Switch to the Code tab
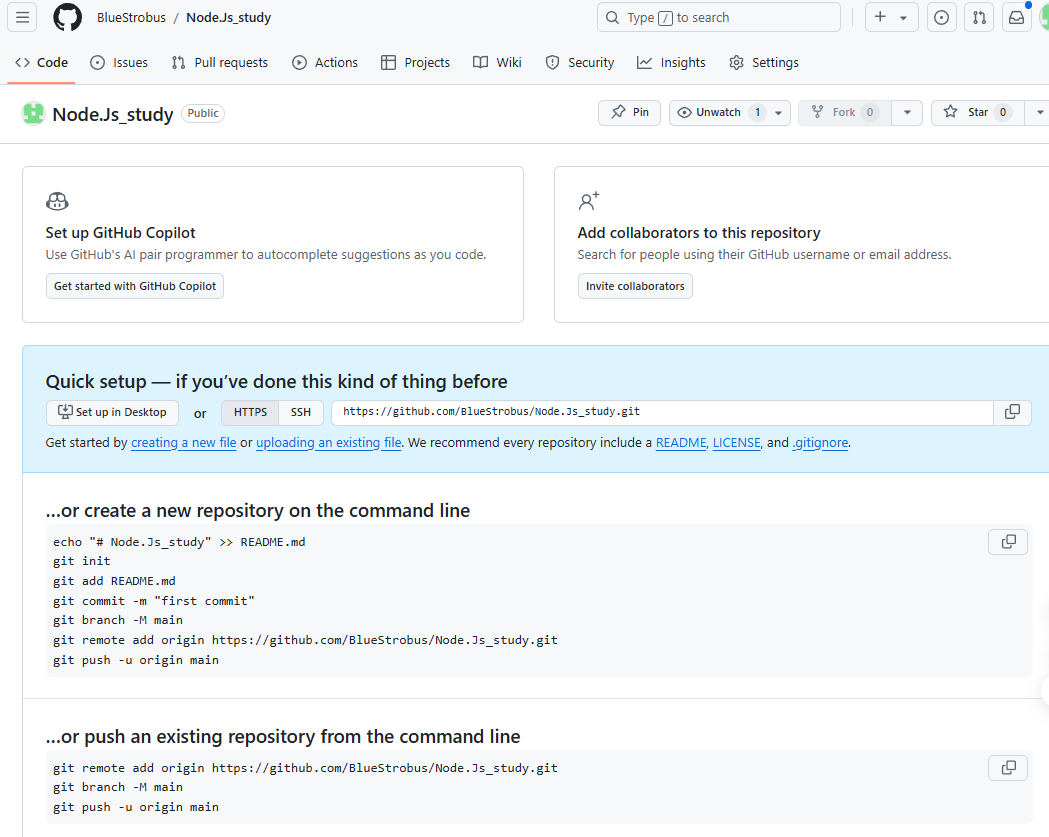The image size is (1049, 837). pos(41,62)
